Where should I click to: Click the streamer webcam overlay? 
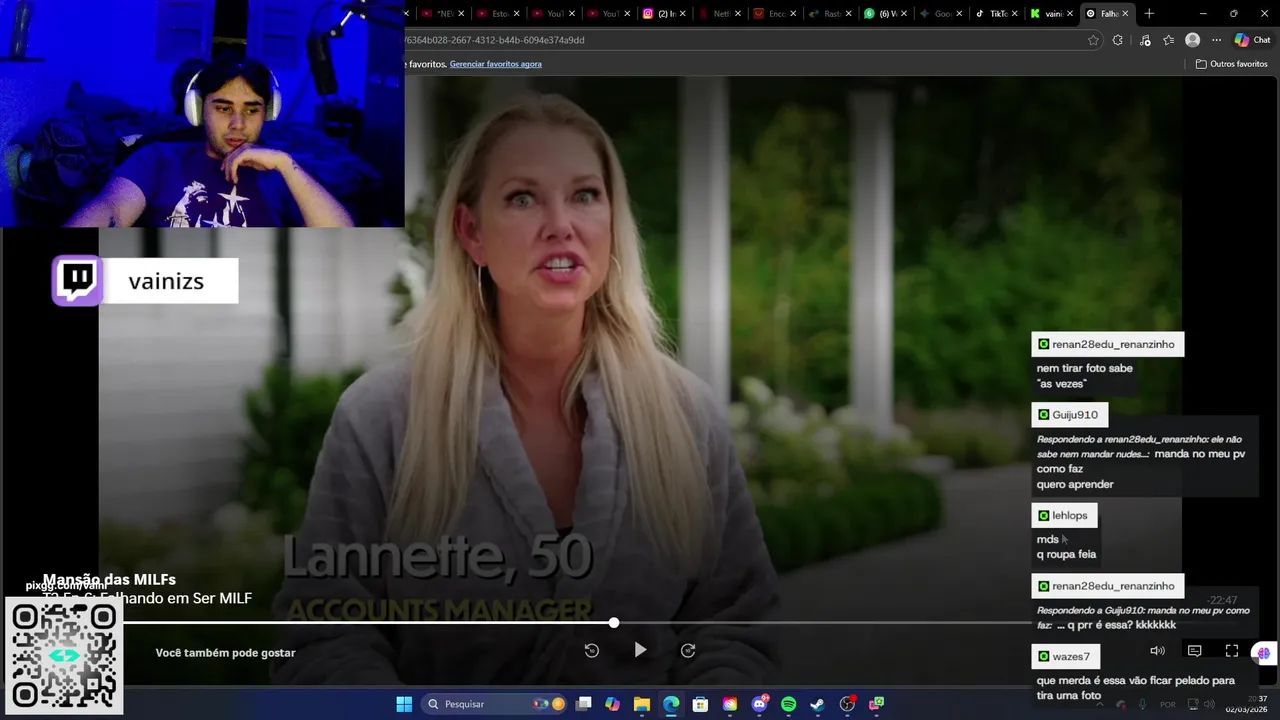coord(202,114)
